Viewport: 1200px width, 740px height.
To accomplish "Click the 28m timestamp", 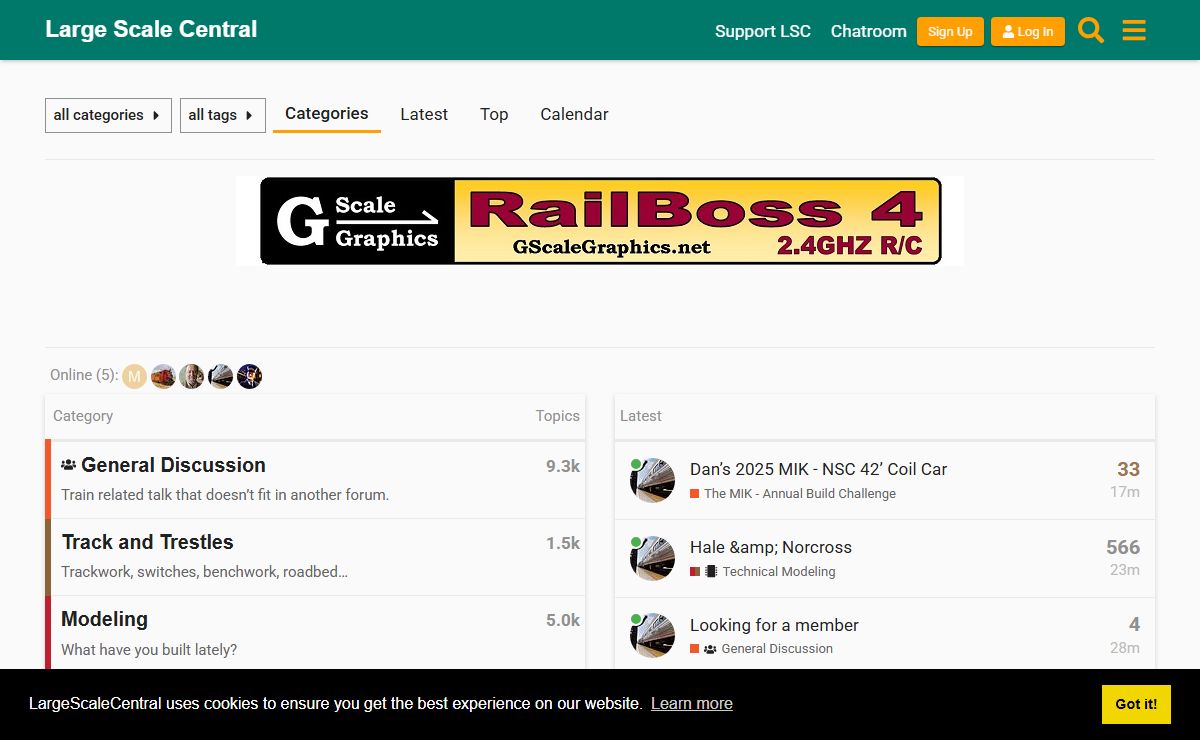I will pos(1125,648).
